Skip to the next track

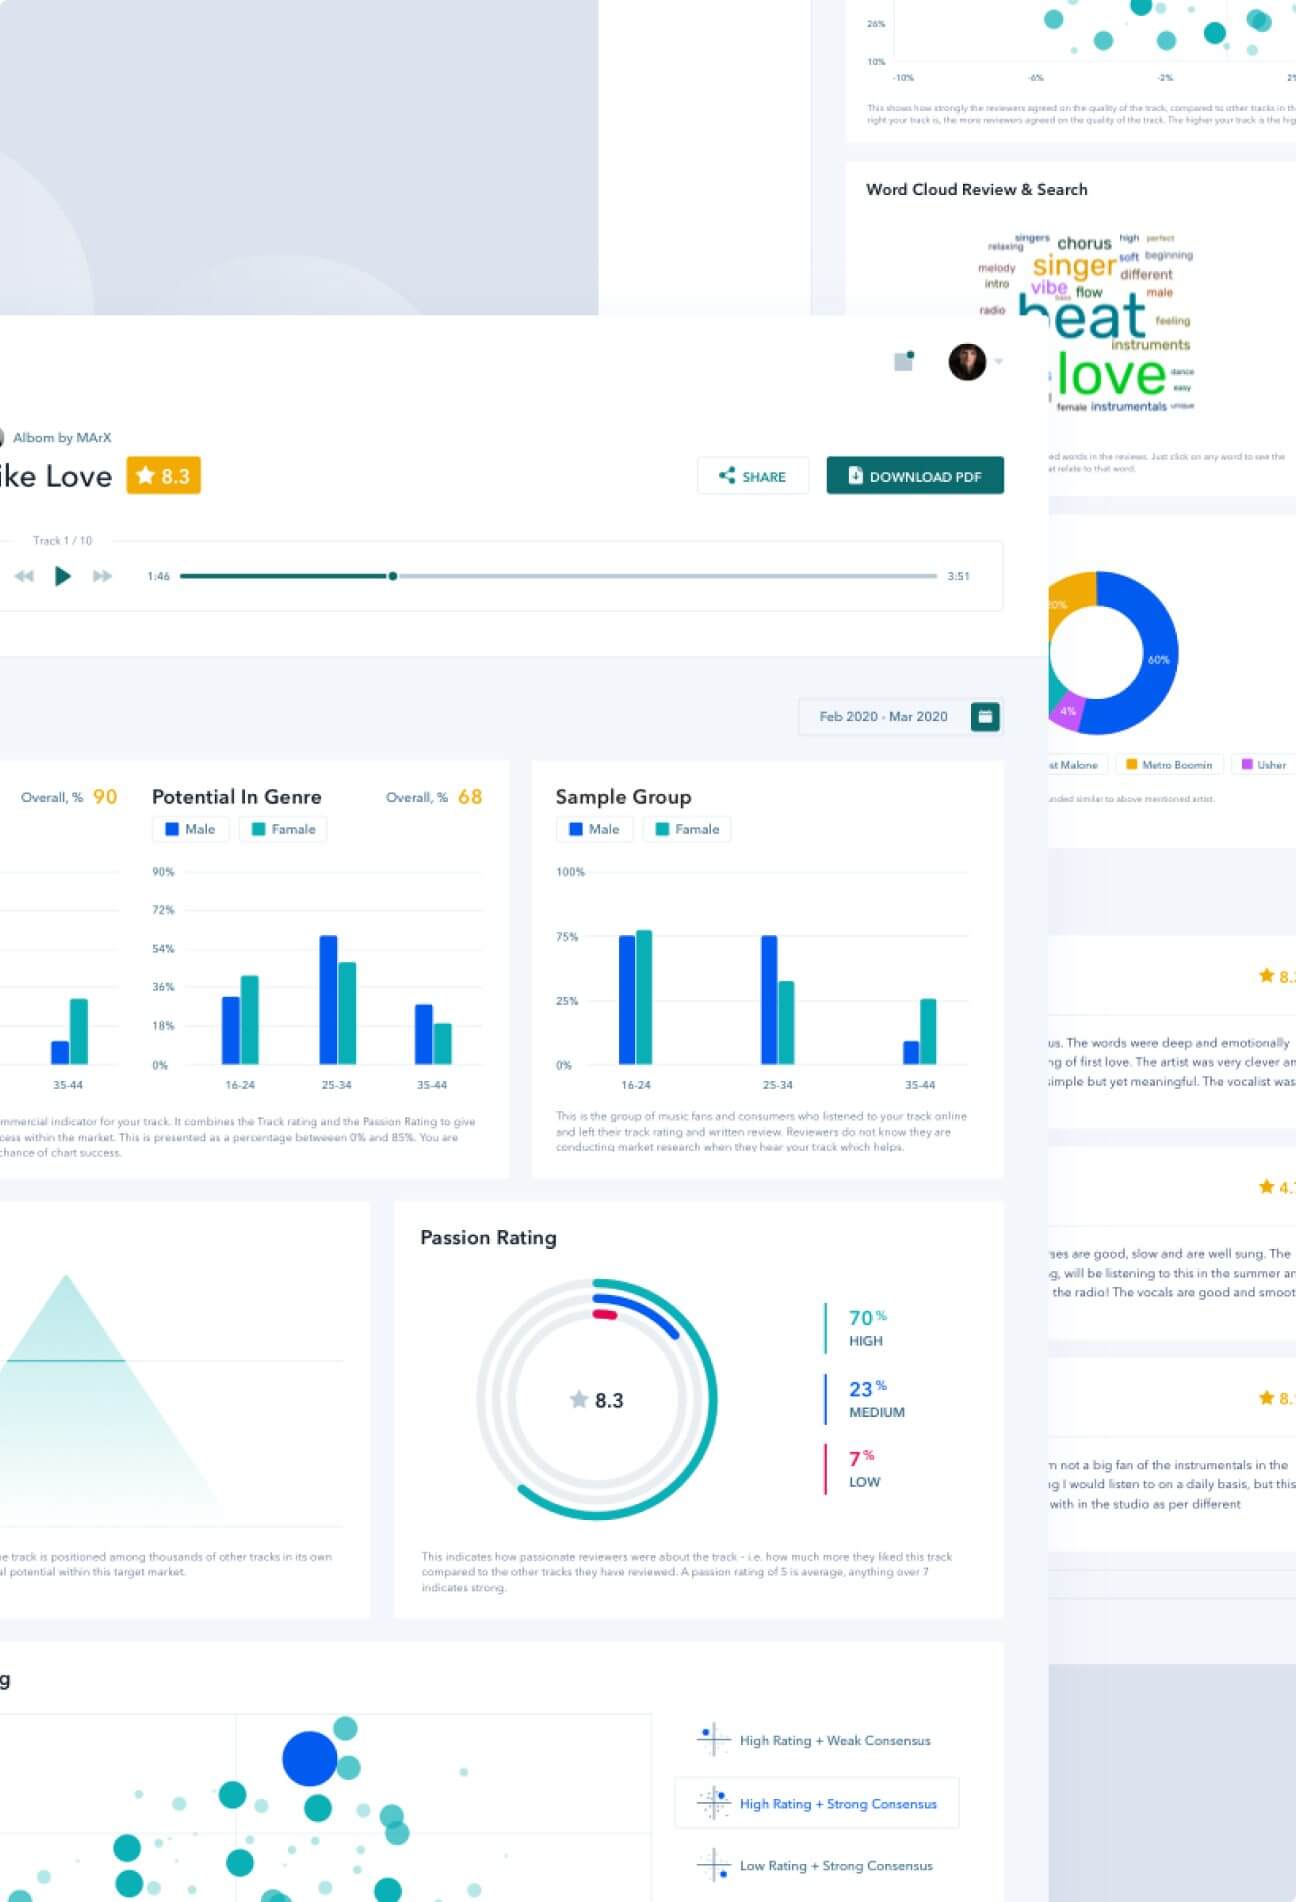(x=102, y=576)
